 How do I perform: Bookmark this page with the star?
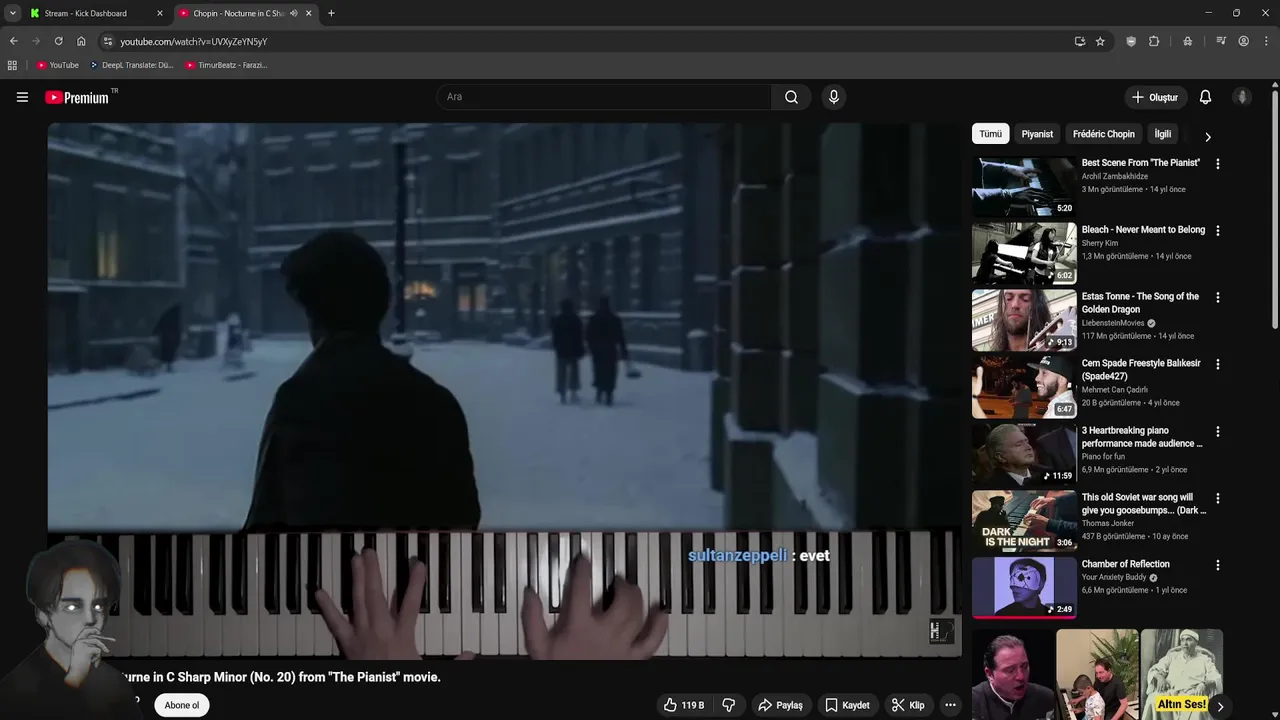1100,41
